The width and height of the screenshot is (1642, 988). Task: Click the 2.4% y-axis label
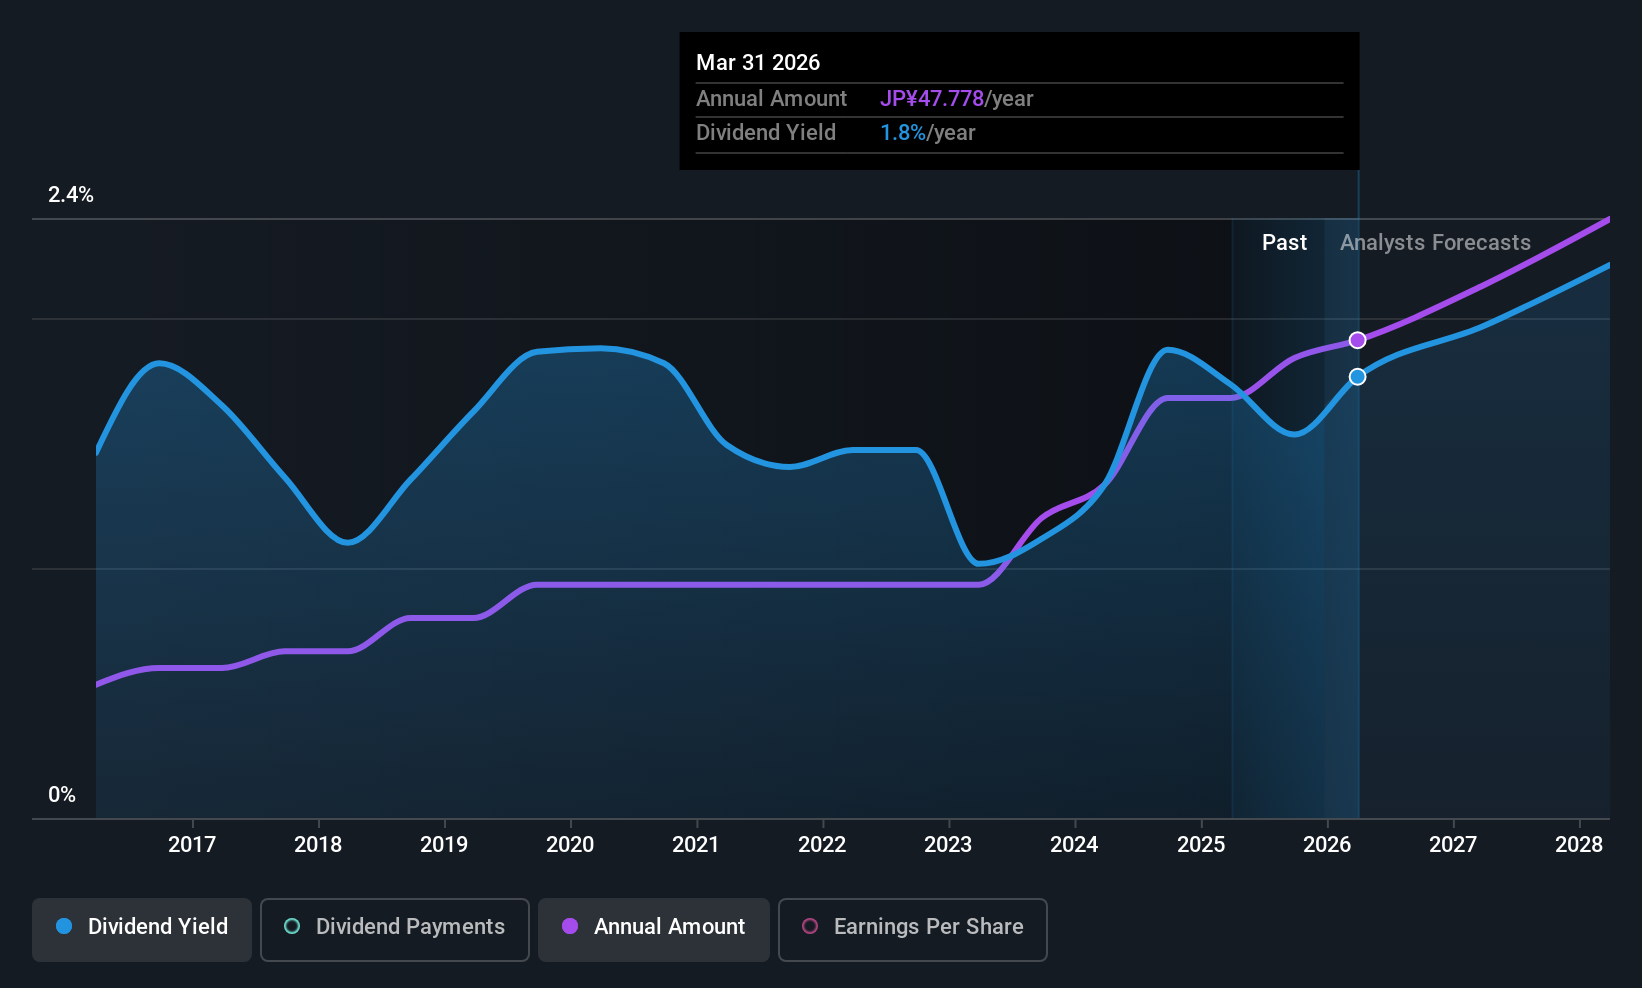(71, 195)
